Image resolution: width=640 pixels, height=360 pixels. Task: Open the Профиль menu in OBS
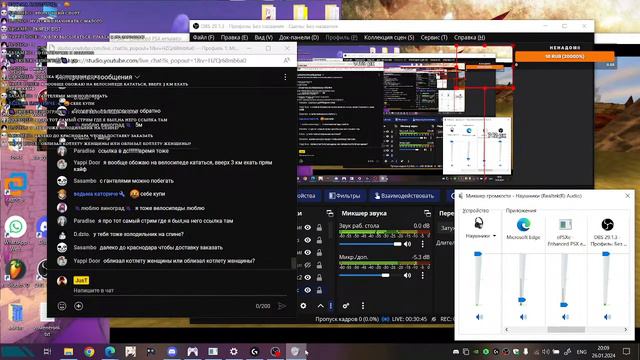(341, 38)
